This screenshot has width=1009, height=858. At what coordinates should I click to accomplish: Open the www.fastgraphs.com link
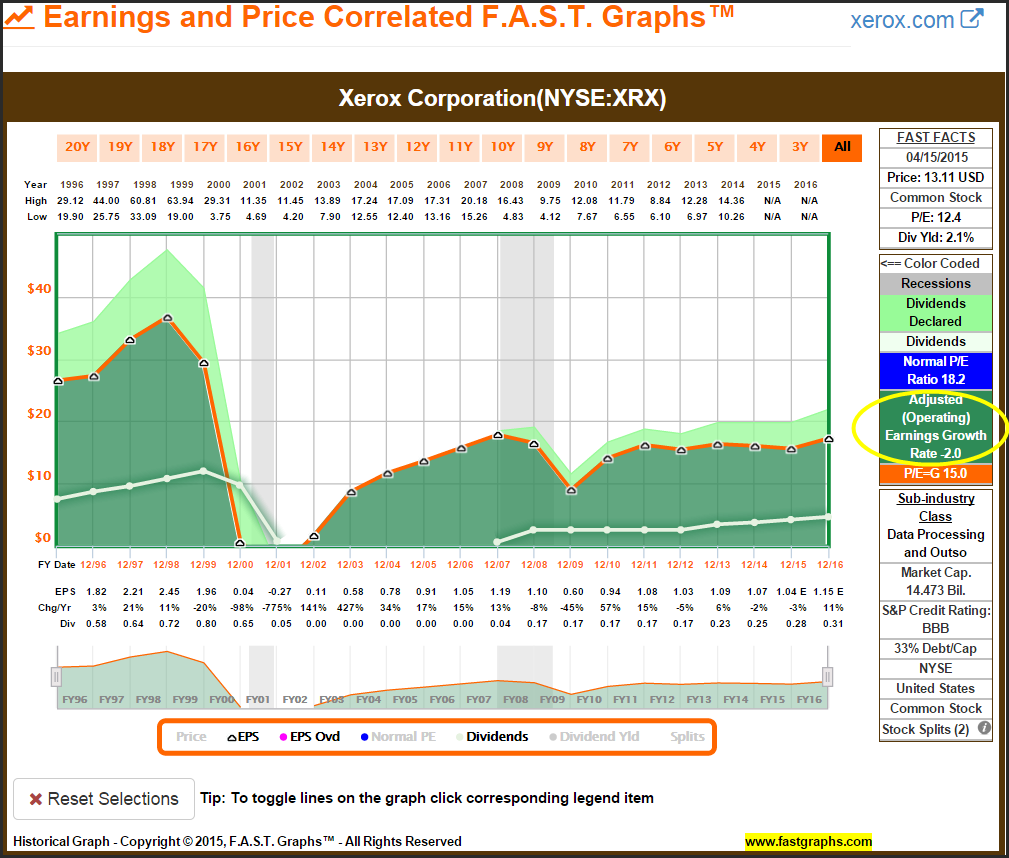pos(808,841)
